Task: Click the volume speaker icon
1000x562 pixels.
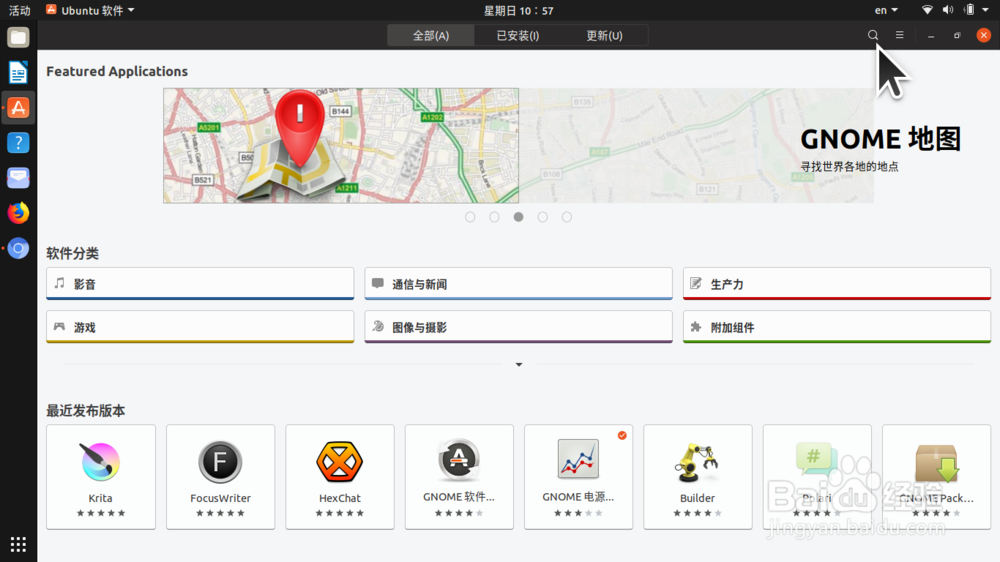Action: [x=948, y=10]
